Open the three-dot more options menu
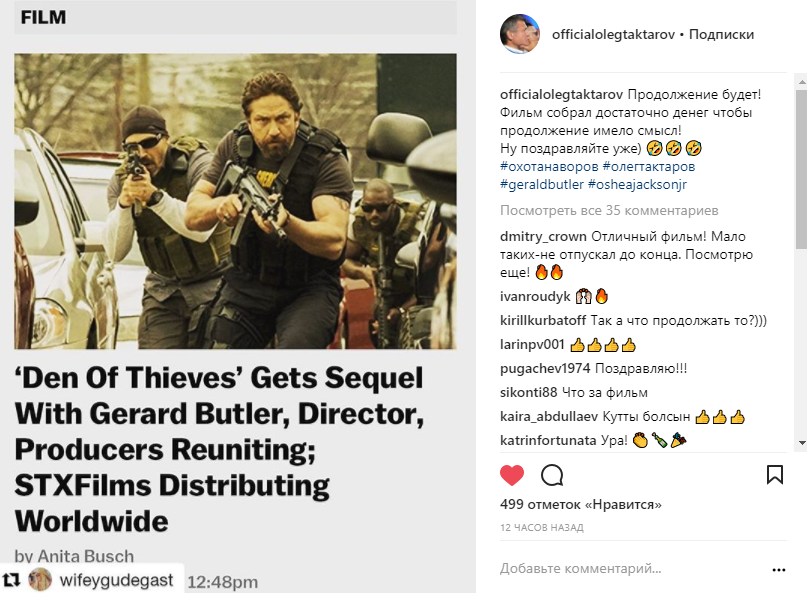The image size is (807, 593). click(779, 569)
